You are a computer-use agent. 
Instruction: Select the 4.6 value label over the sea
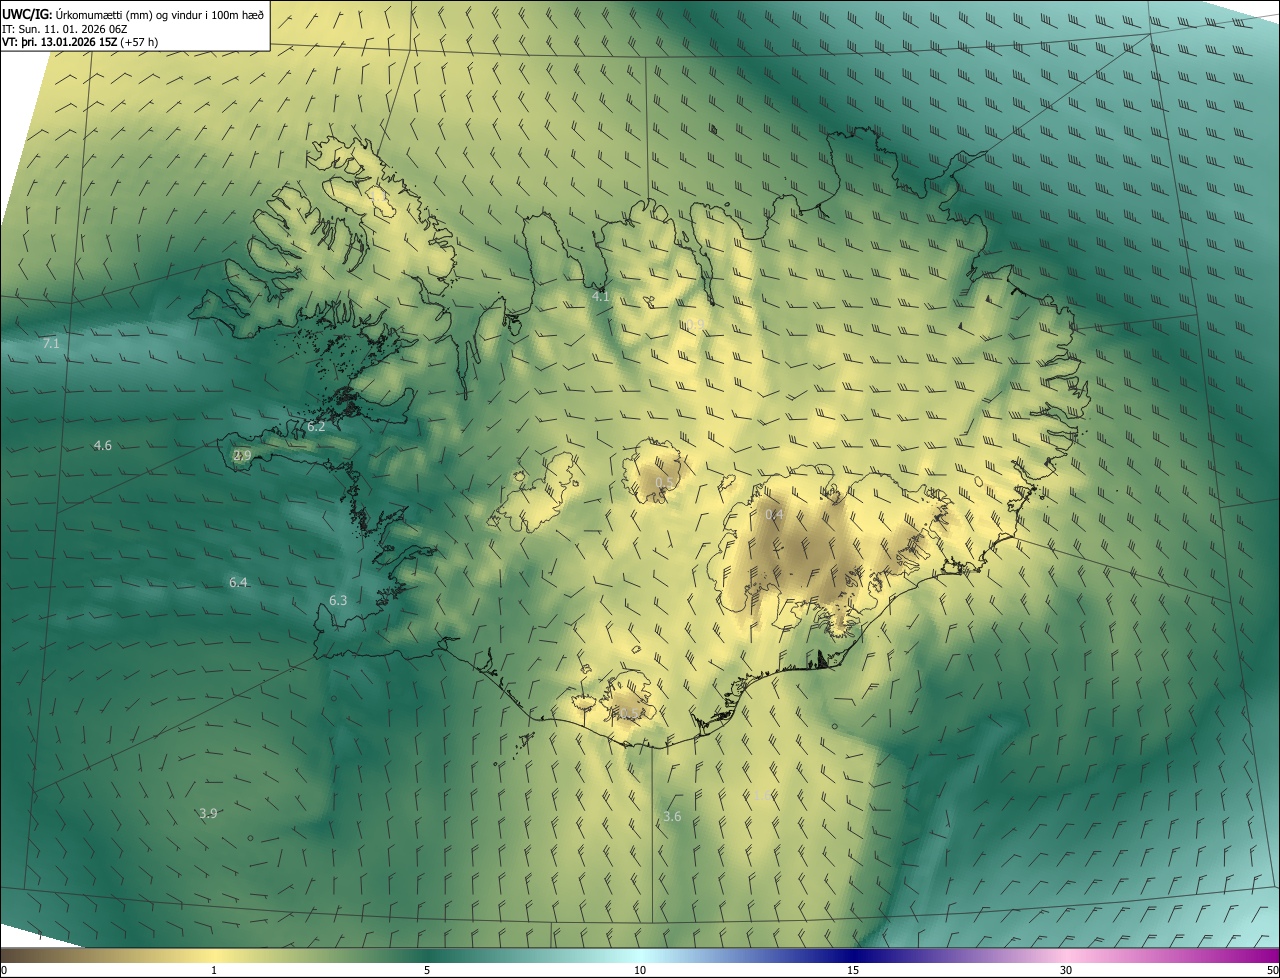(103, 446)
